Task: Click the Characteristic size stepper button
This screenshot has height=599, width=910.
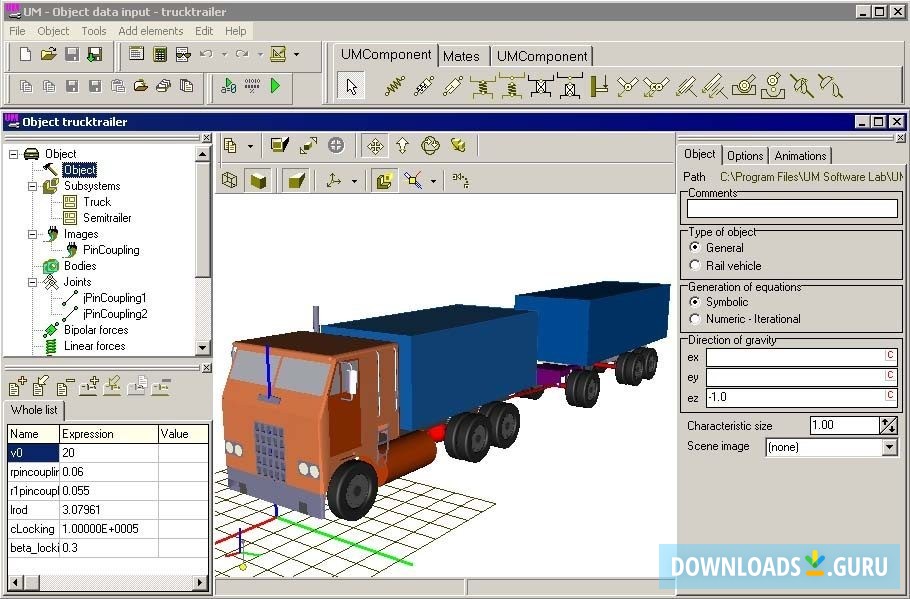Action: (x=888, y=426)
